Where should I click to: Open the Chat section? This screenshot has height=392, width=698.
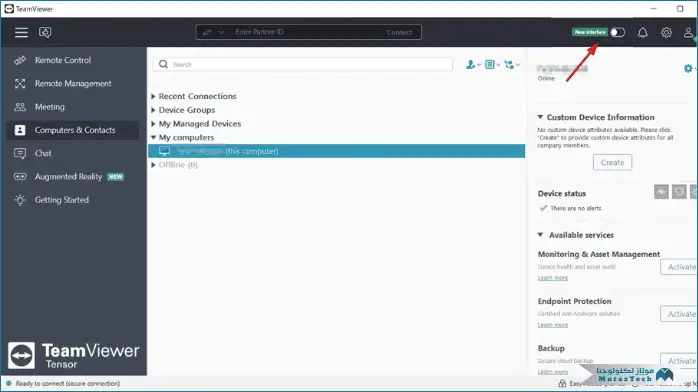pos(43,153)
